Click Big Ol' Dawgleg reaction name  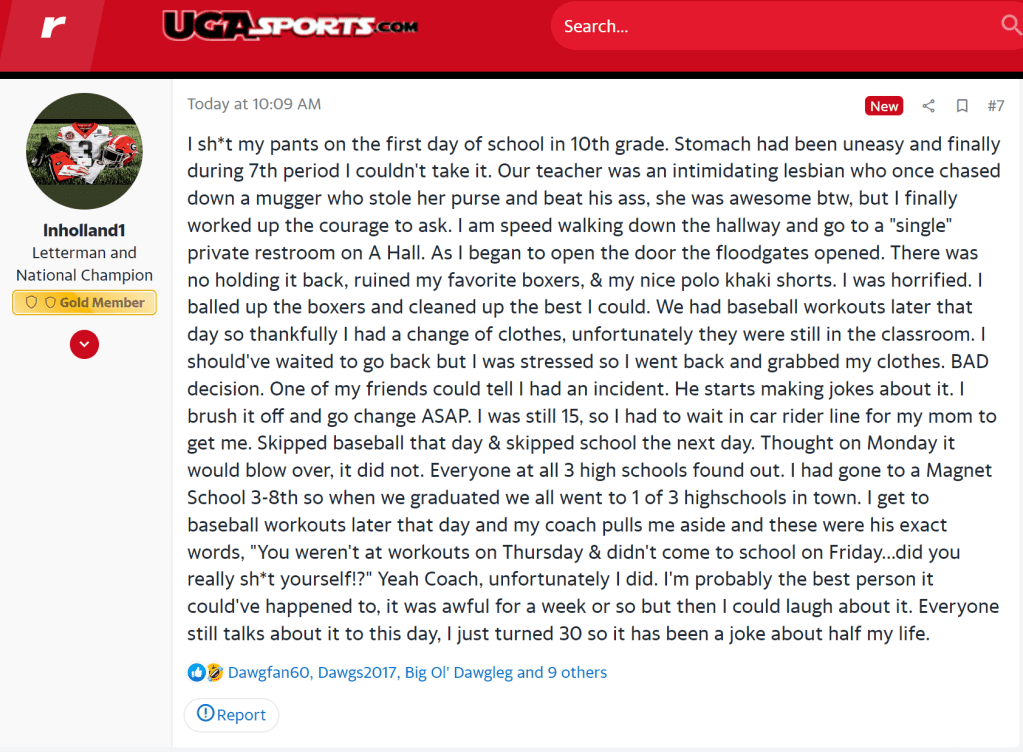(x=458, y=672)
